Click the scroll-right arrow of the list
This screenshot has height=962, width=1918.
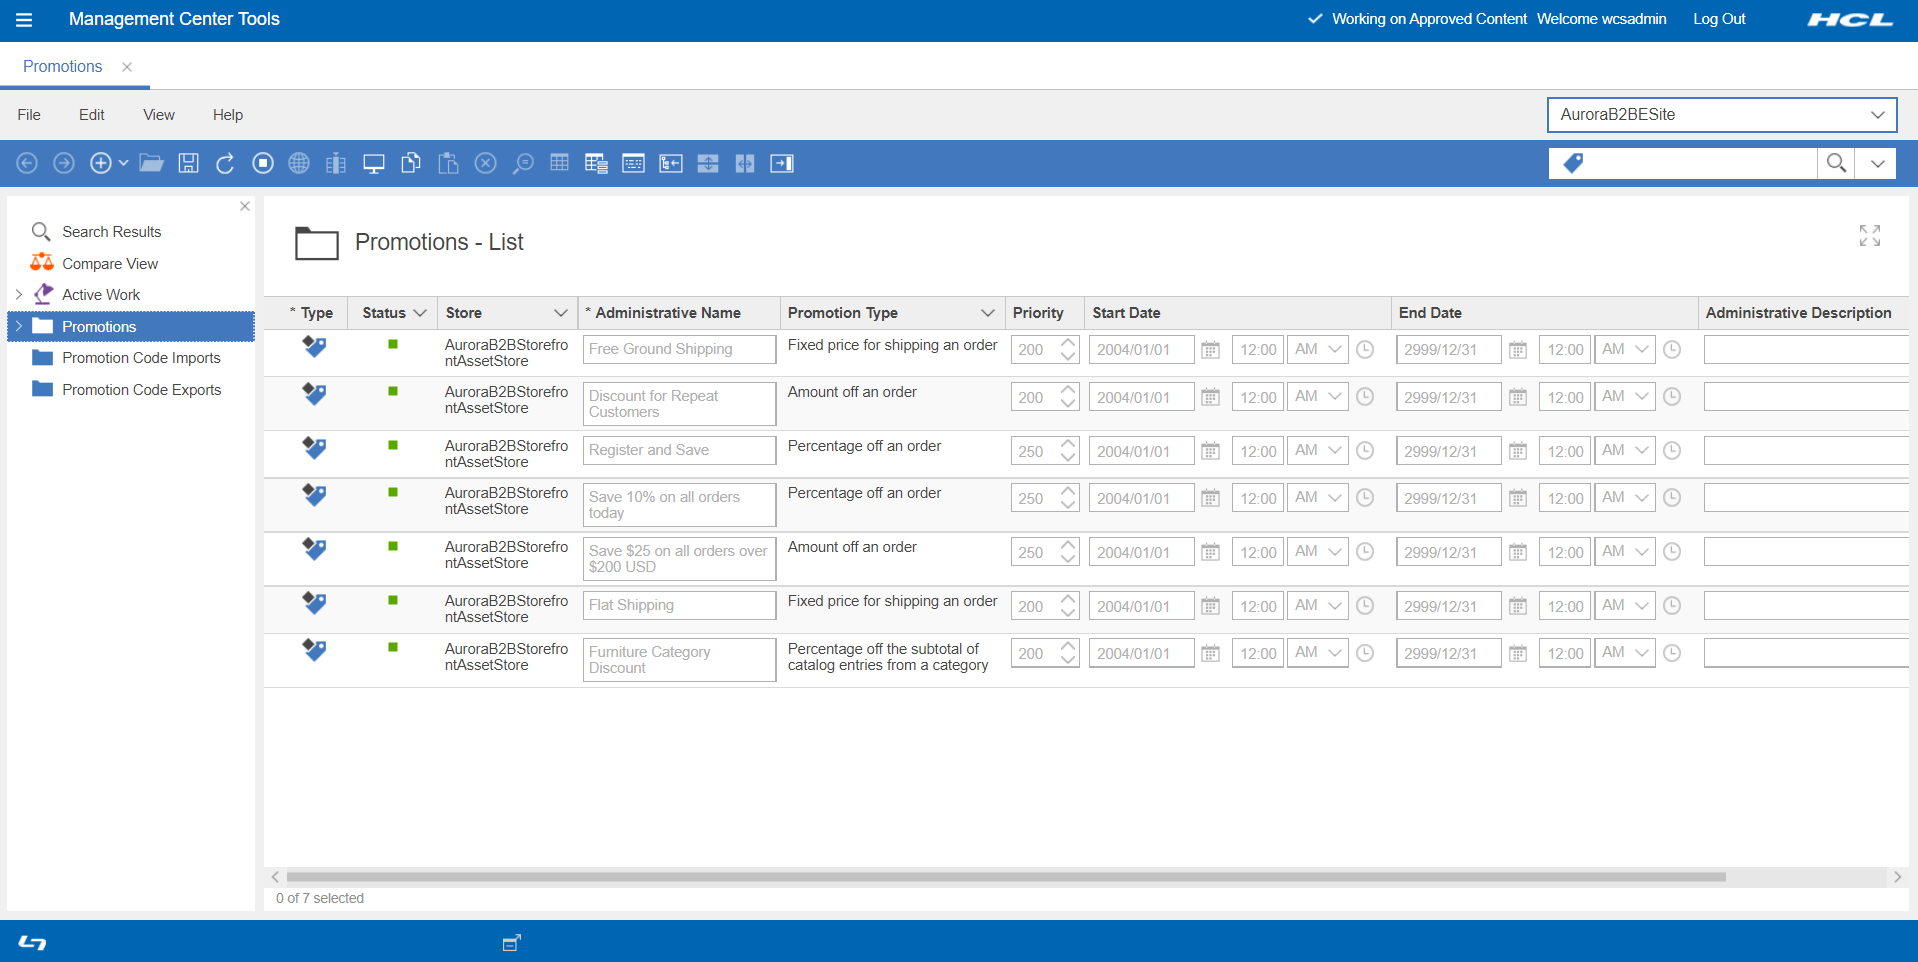(1897, 877)
